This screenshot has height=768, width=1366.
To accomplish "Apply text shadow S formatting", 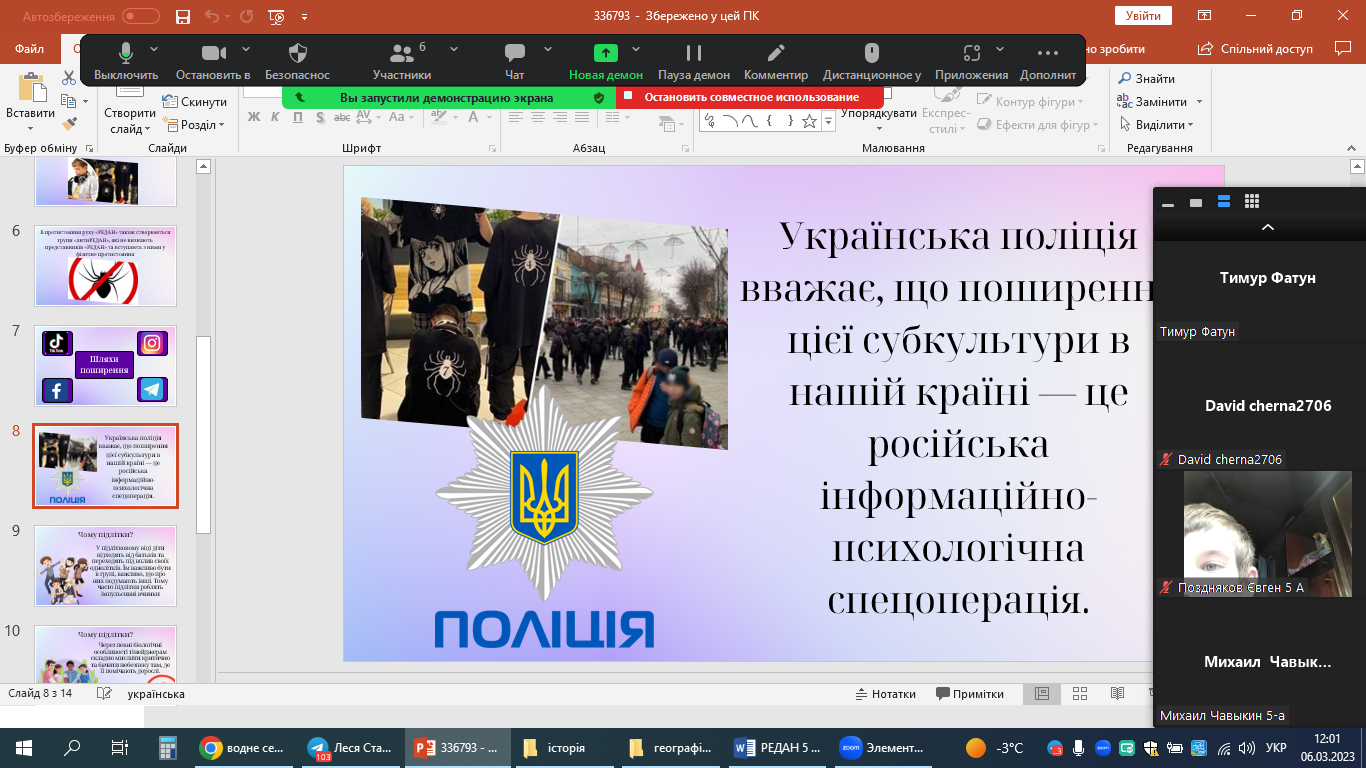I will pos(320,117).
